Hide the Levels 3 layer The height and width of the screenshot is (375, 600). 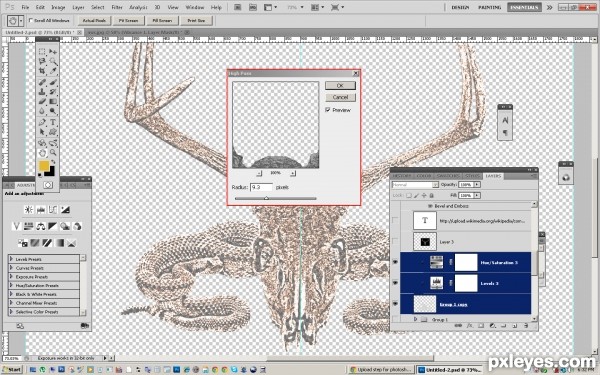coord(395,283)
